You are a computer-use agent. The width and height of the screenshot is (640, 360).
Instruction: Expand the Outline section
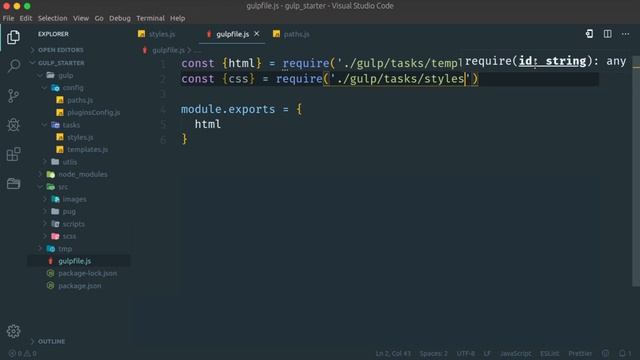51,341
